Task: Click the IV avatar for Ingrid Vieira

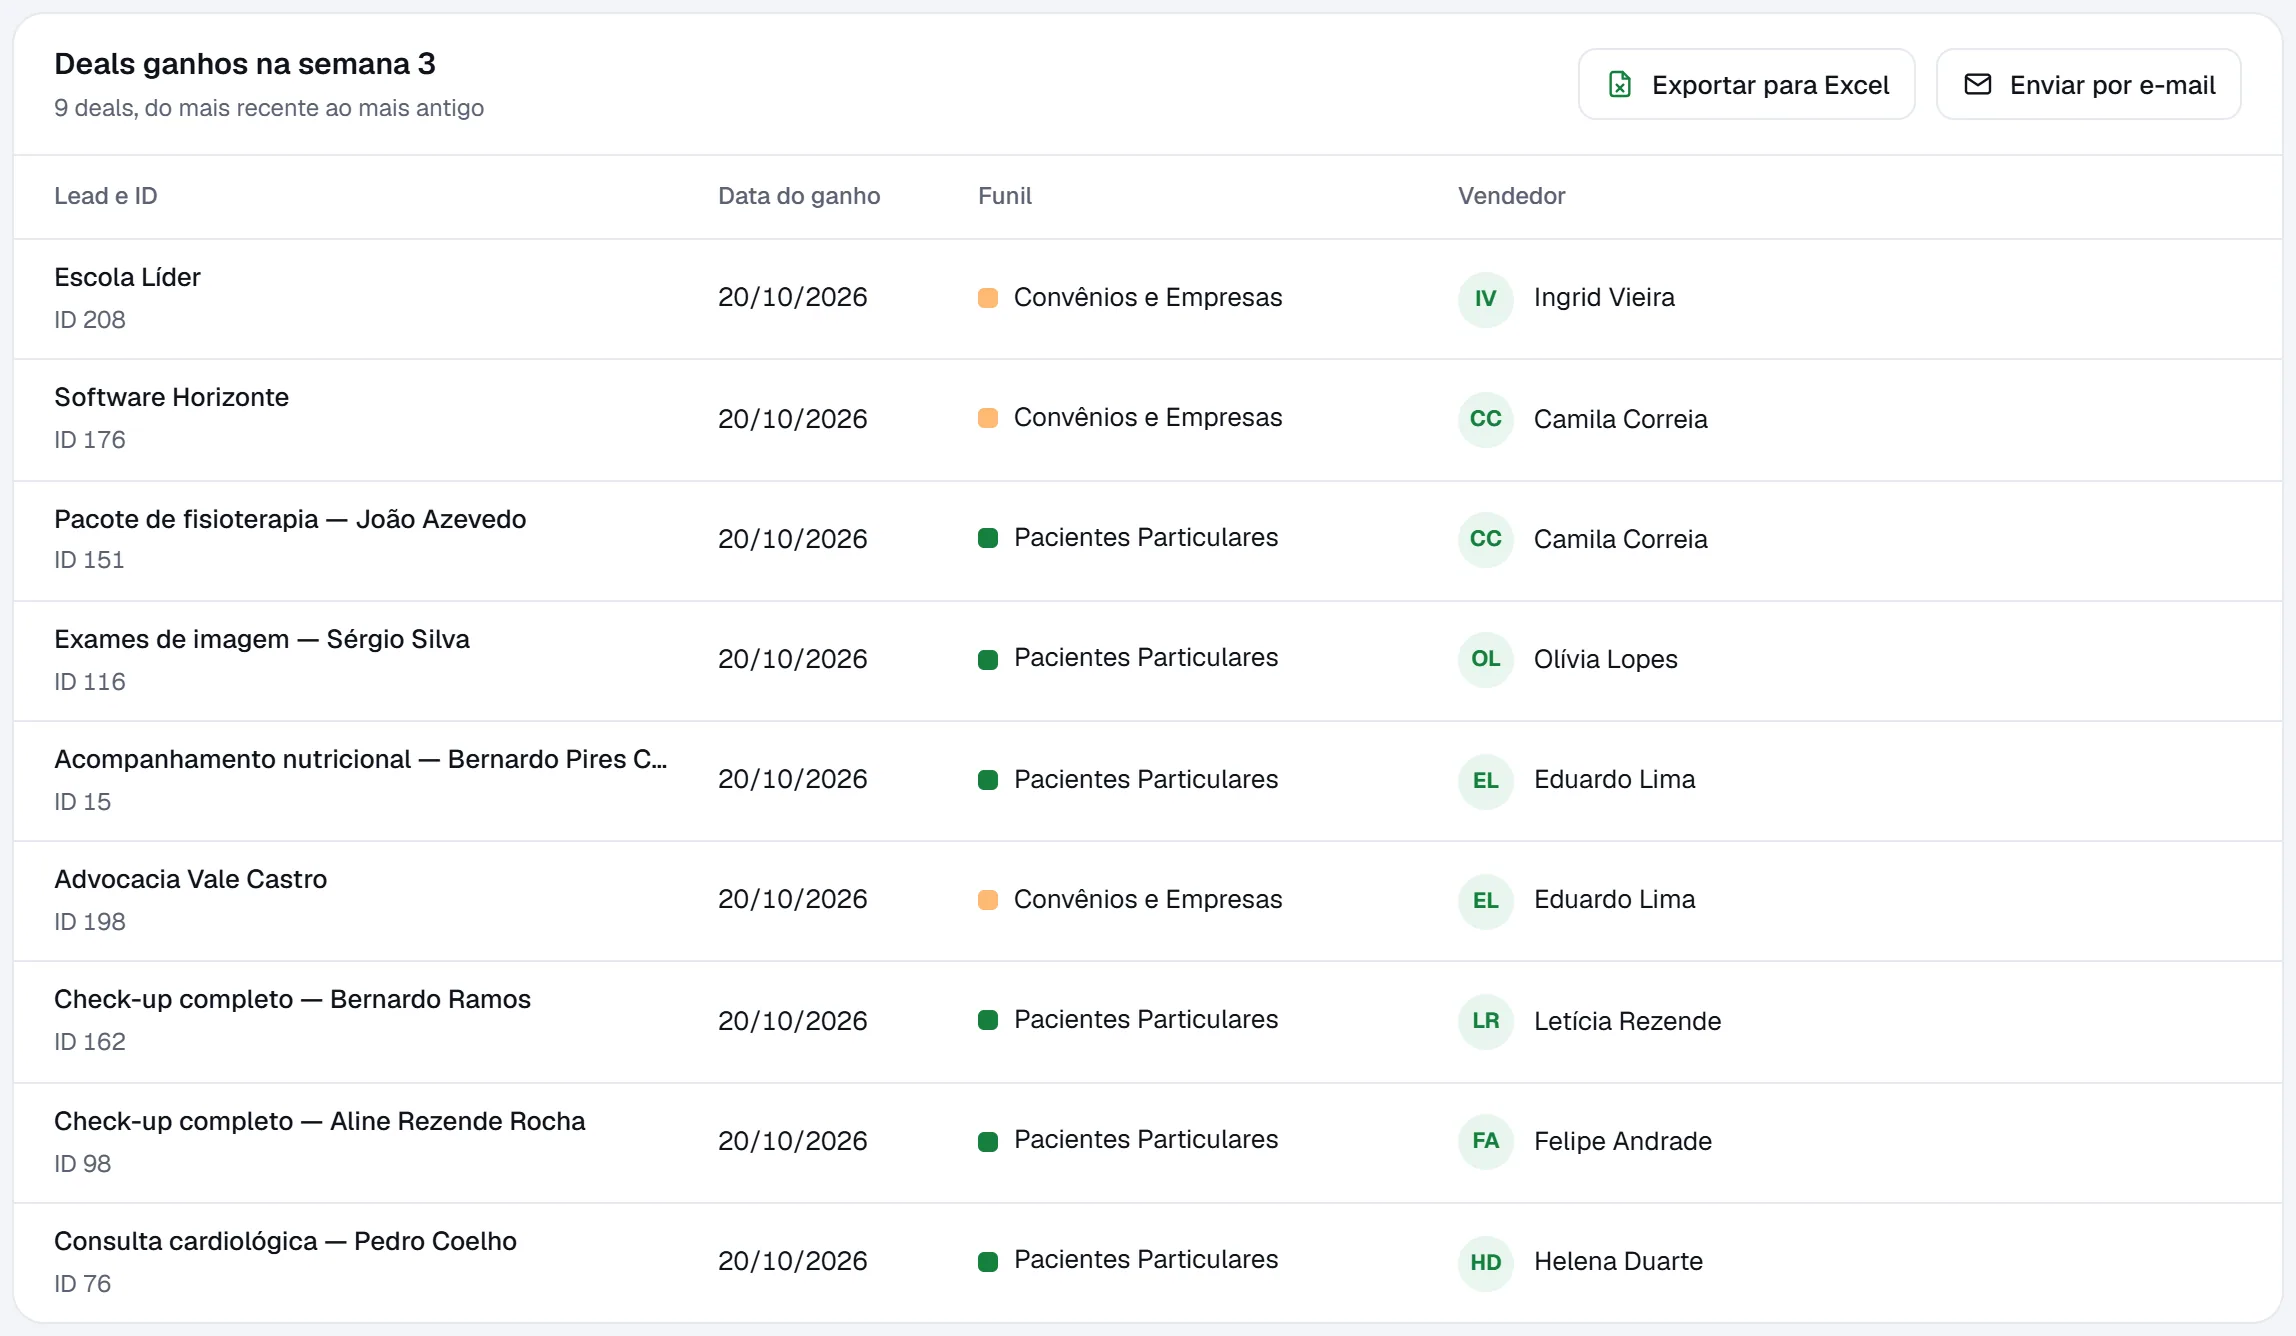Action: tap(1486, 299)
